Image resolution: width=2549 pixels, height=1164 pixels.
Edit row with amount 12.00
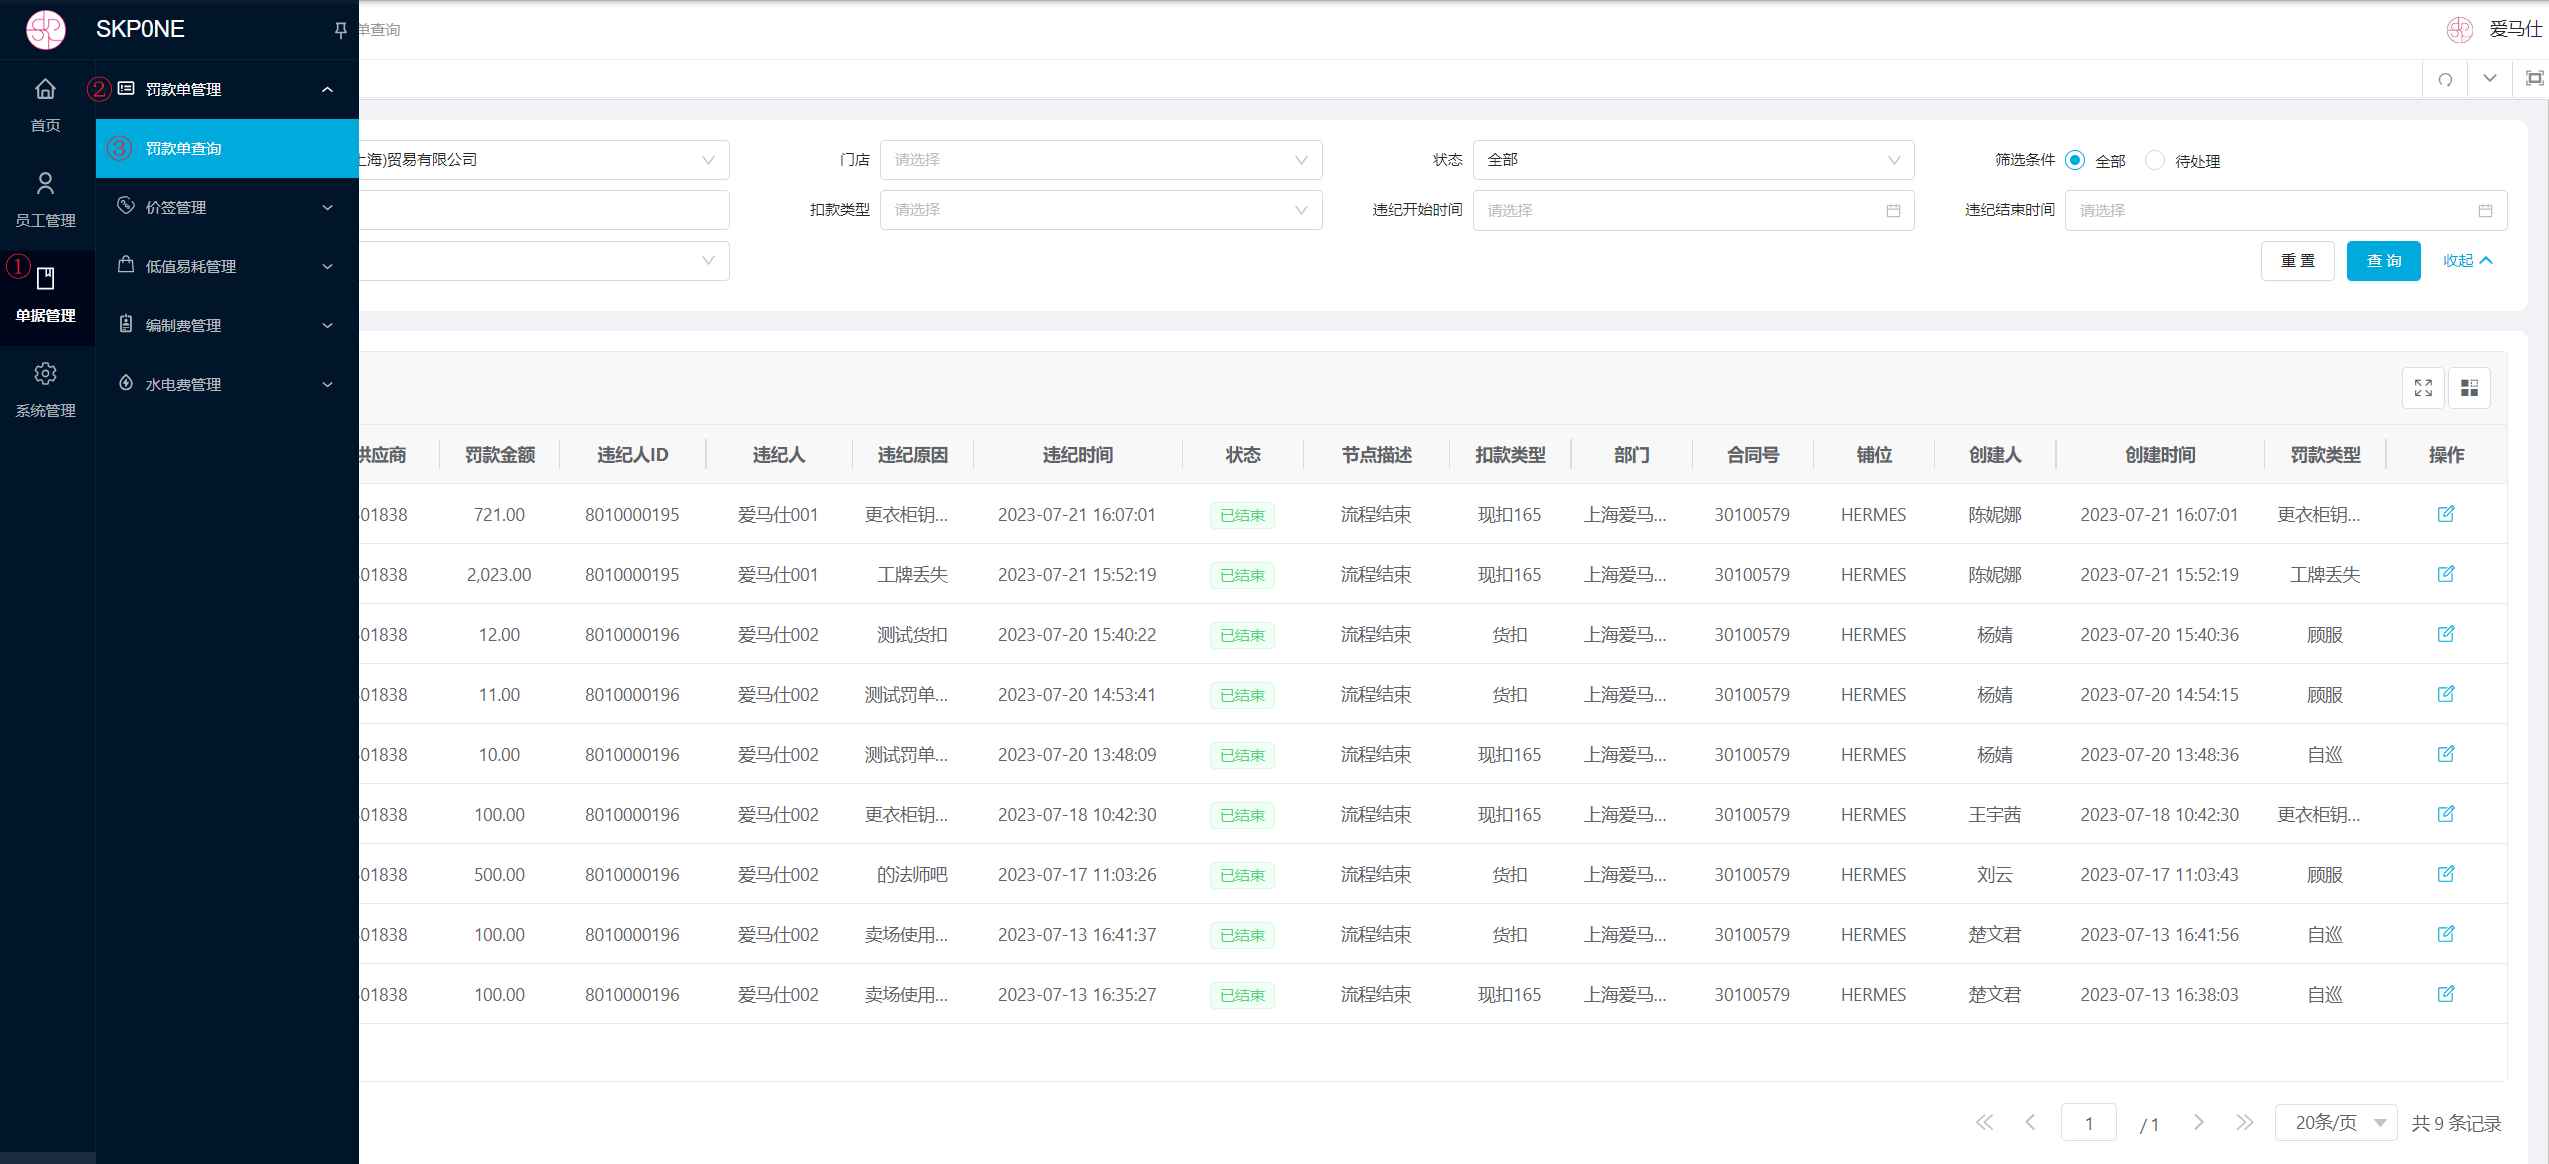tap(2446, 634)
